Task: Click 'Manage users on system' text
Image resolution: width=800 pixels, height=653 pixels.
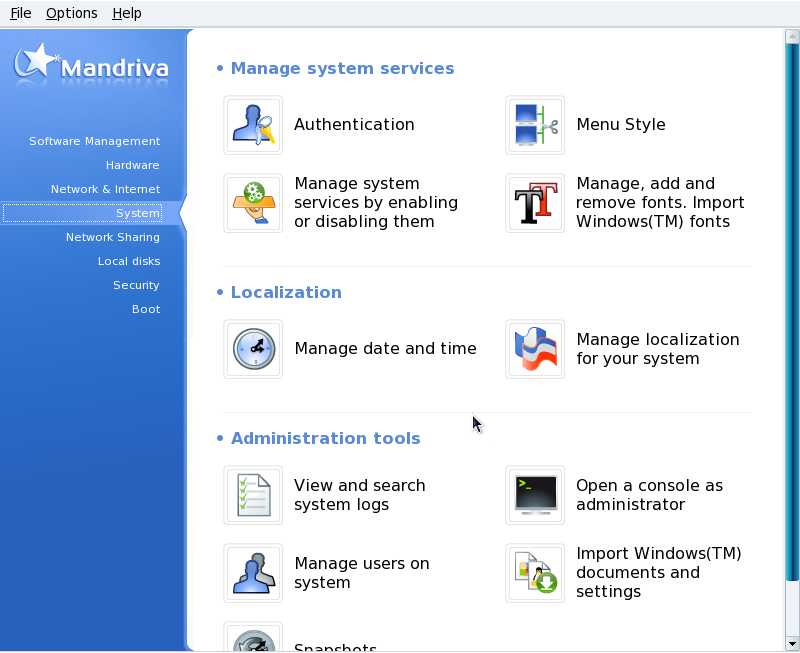Action: (x=362, y=573)
